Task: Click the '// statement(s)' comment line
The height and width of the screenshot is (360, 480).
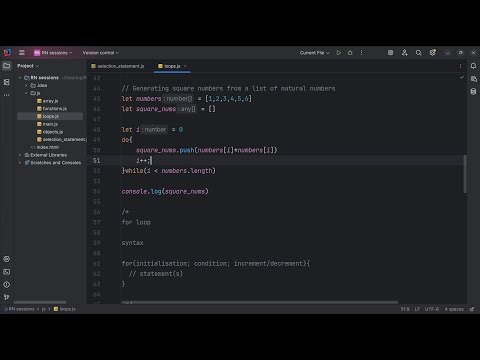Action: [156, 274]
